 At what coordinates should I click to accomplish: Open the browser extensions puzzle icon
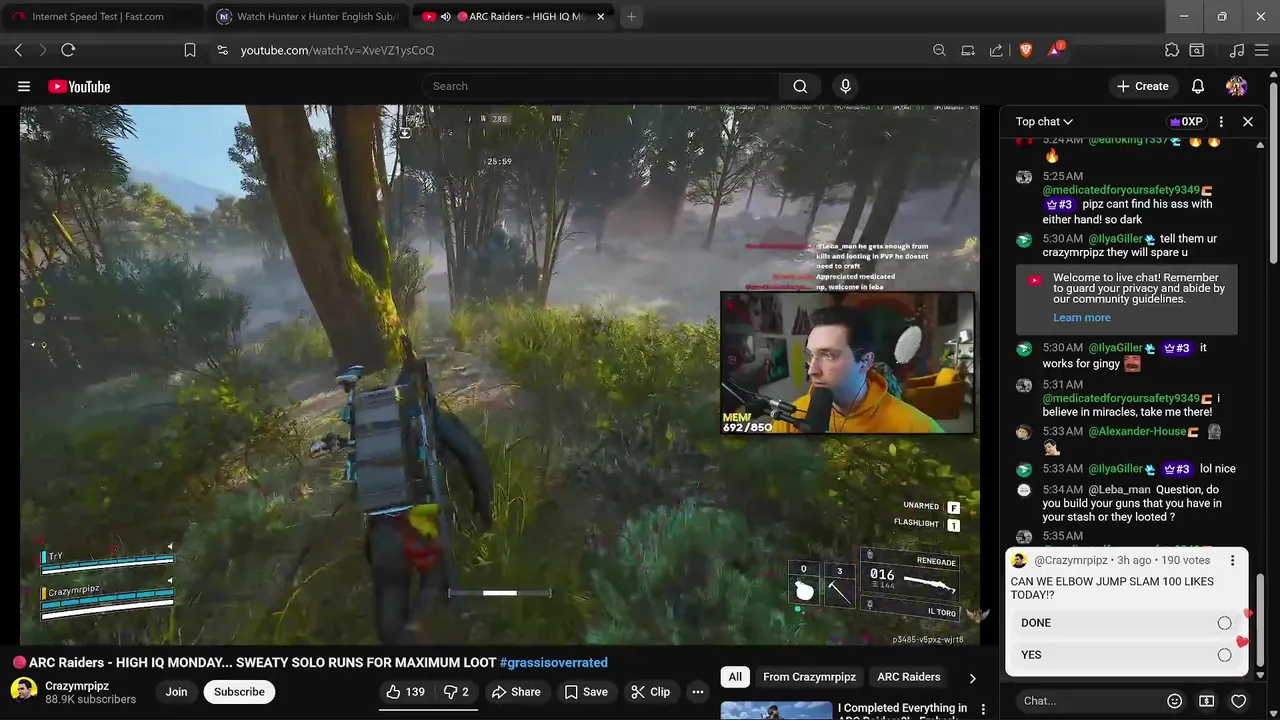pyautogui.click(x=1172, y=50)
